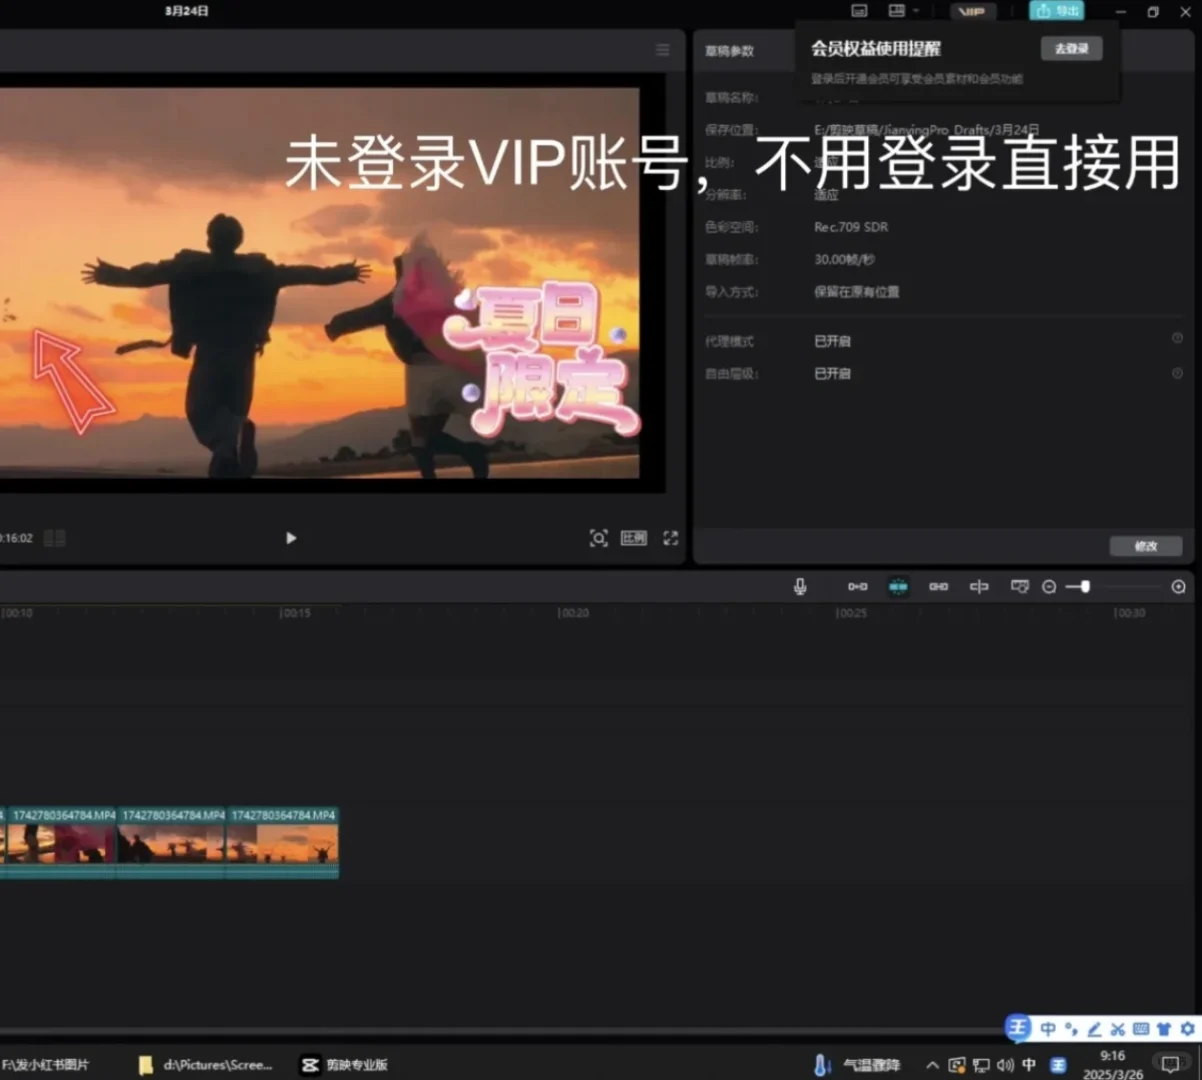Viewport: 1202px width, 1080px height.
Task: Click the snapshot camera icon below the preview
Action: pyautogui.click(x=598, y=538)
